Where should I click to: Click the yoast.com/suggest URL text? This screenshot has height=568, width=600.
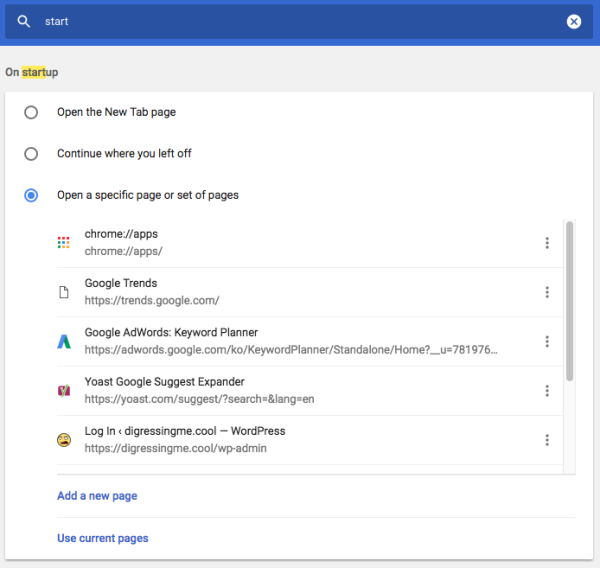[199, 399]
